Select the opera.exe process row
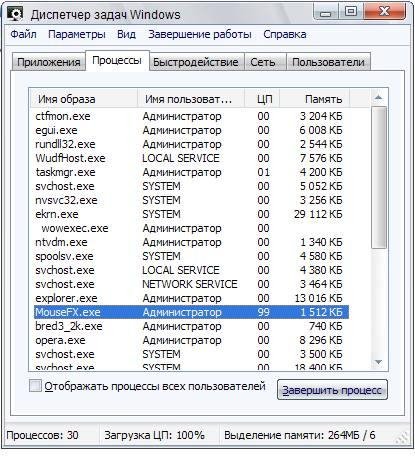This screenshot has height=456, width=415. [x=192, y=340]
